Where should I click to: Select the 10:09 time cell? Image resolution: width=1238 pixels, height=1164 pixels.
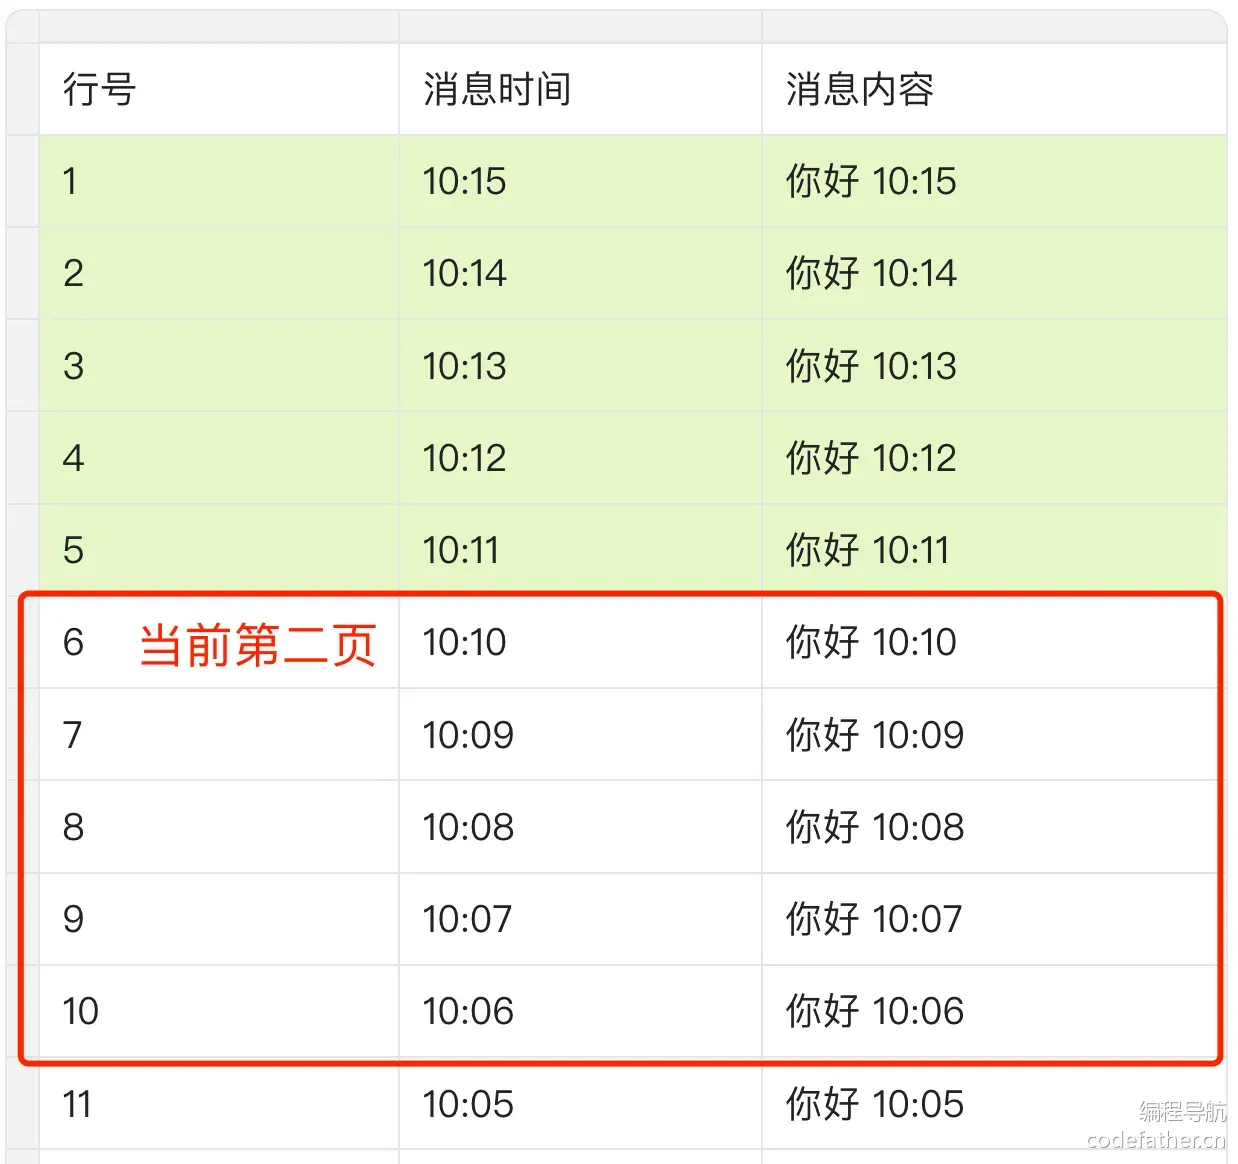[580, 735]
